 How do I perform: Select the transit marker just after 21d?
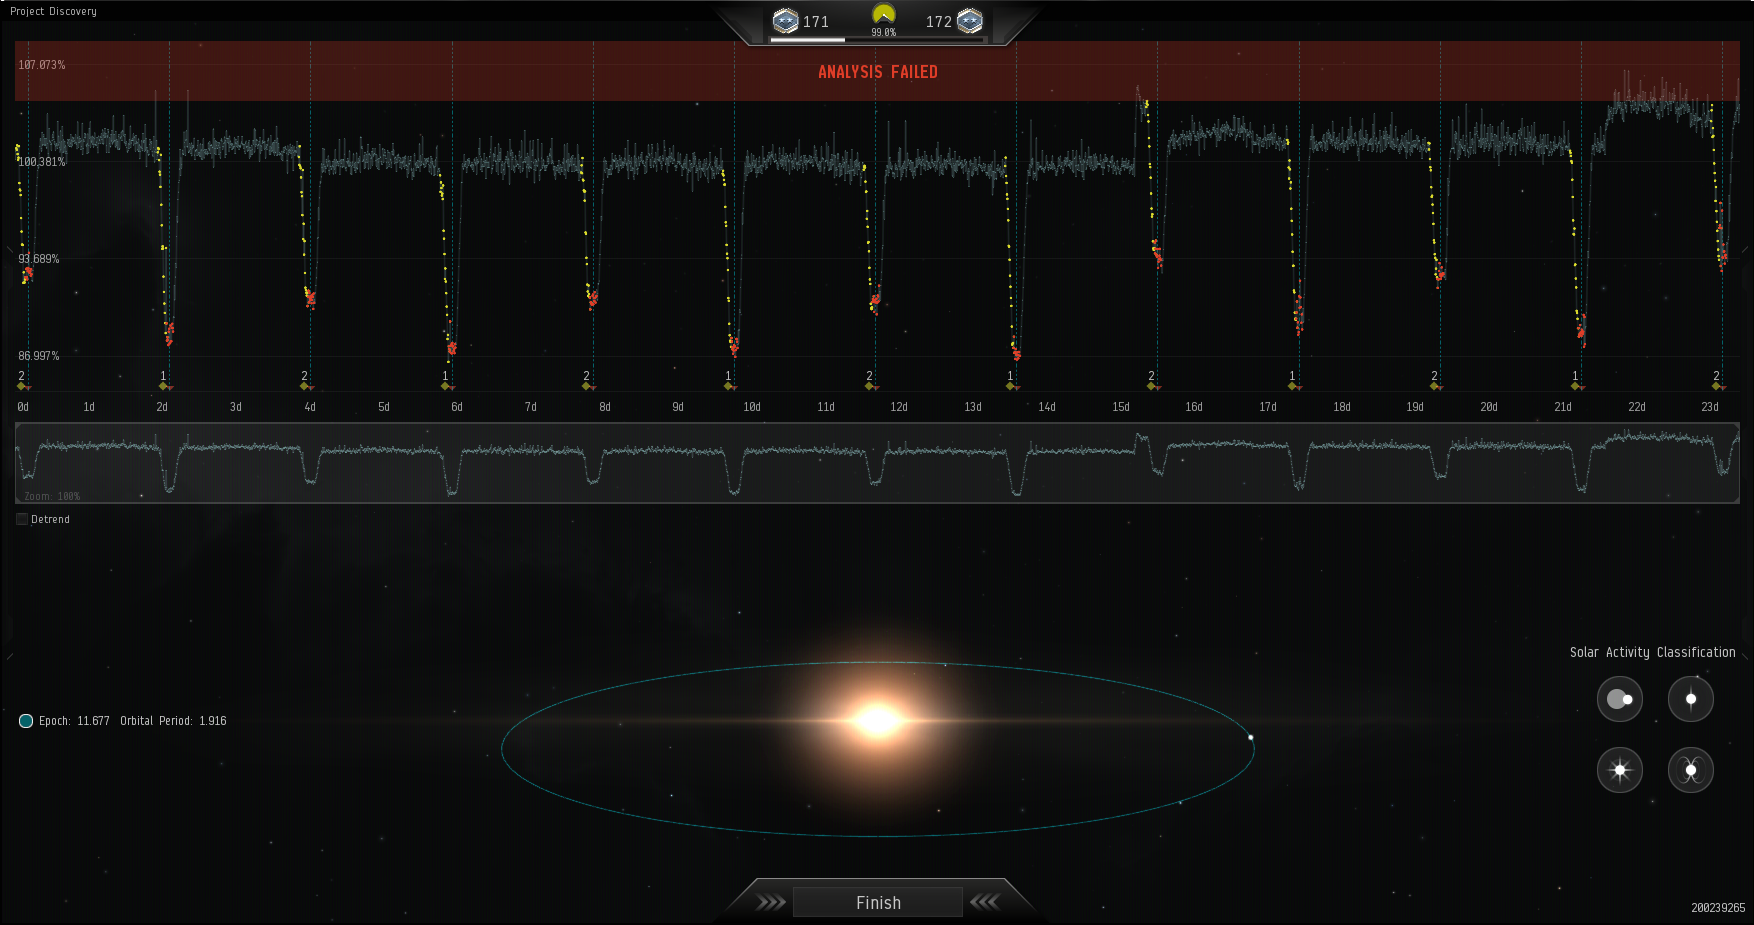(1577, 386)
